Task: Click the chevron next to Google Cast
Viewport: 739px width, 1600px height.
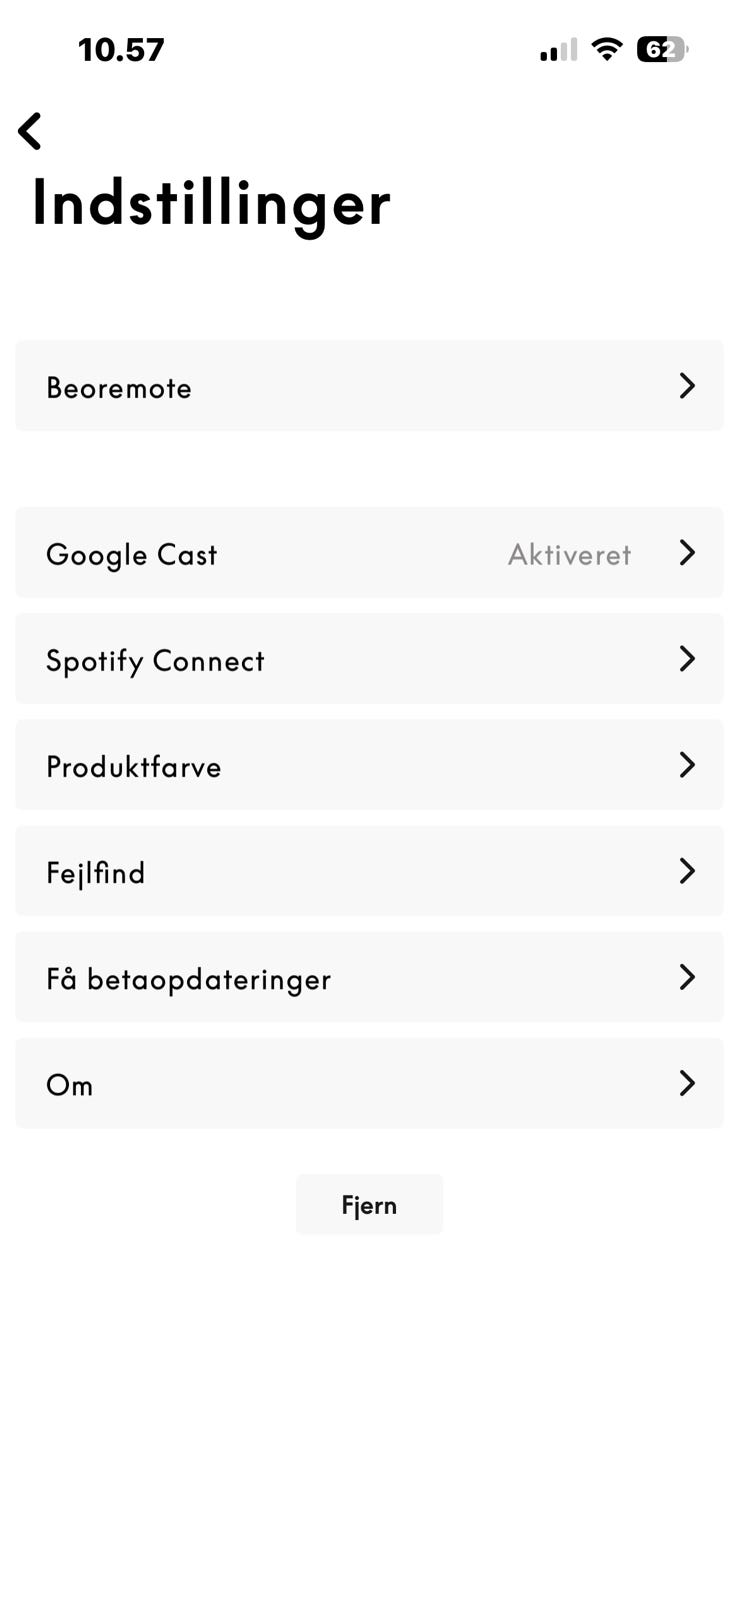Action: 687,553
